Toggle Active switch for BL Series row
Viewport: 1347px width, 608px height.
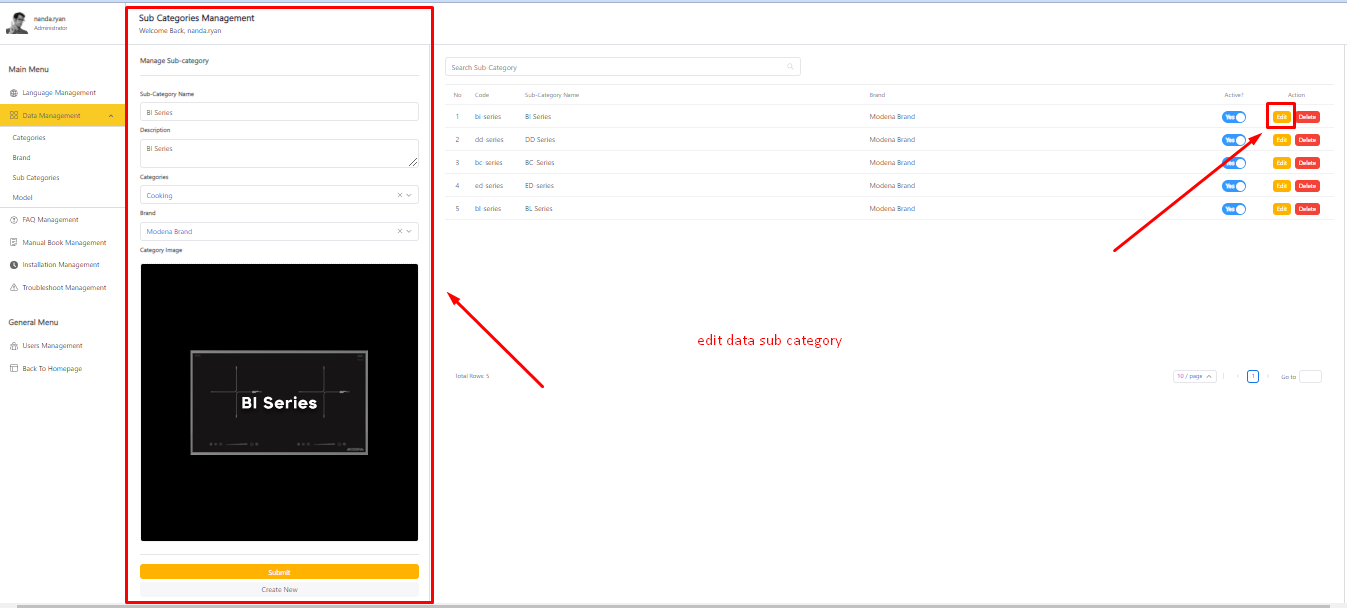pos(1234,209)
